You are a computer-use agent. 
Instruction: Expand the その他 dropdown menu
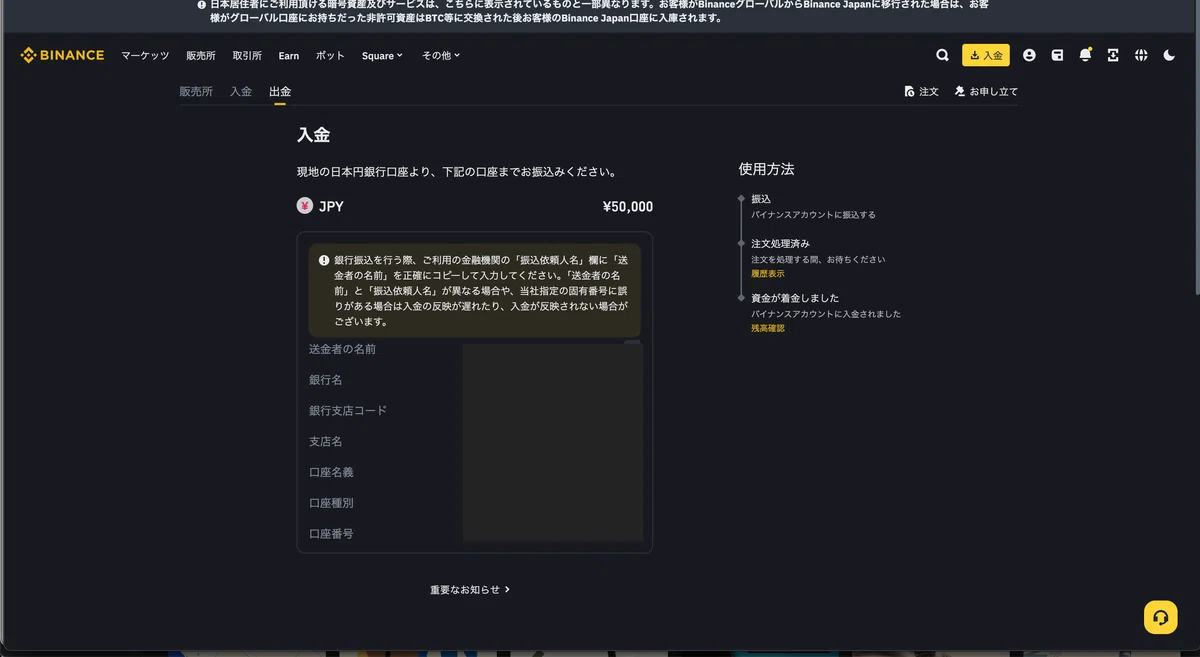[x=441, y=56]
